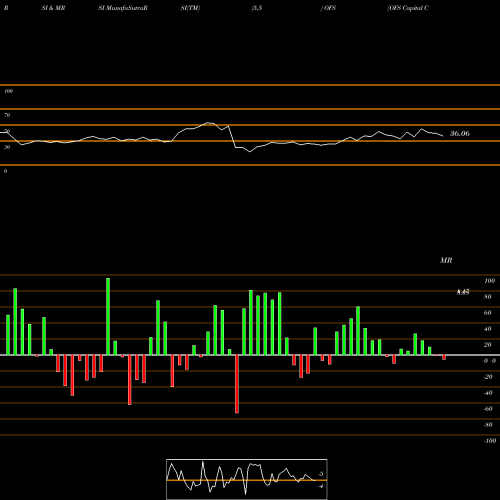Click the MR axis label 40

488,329
